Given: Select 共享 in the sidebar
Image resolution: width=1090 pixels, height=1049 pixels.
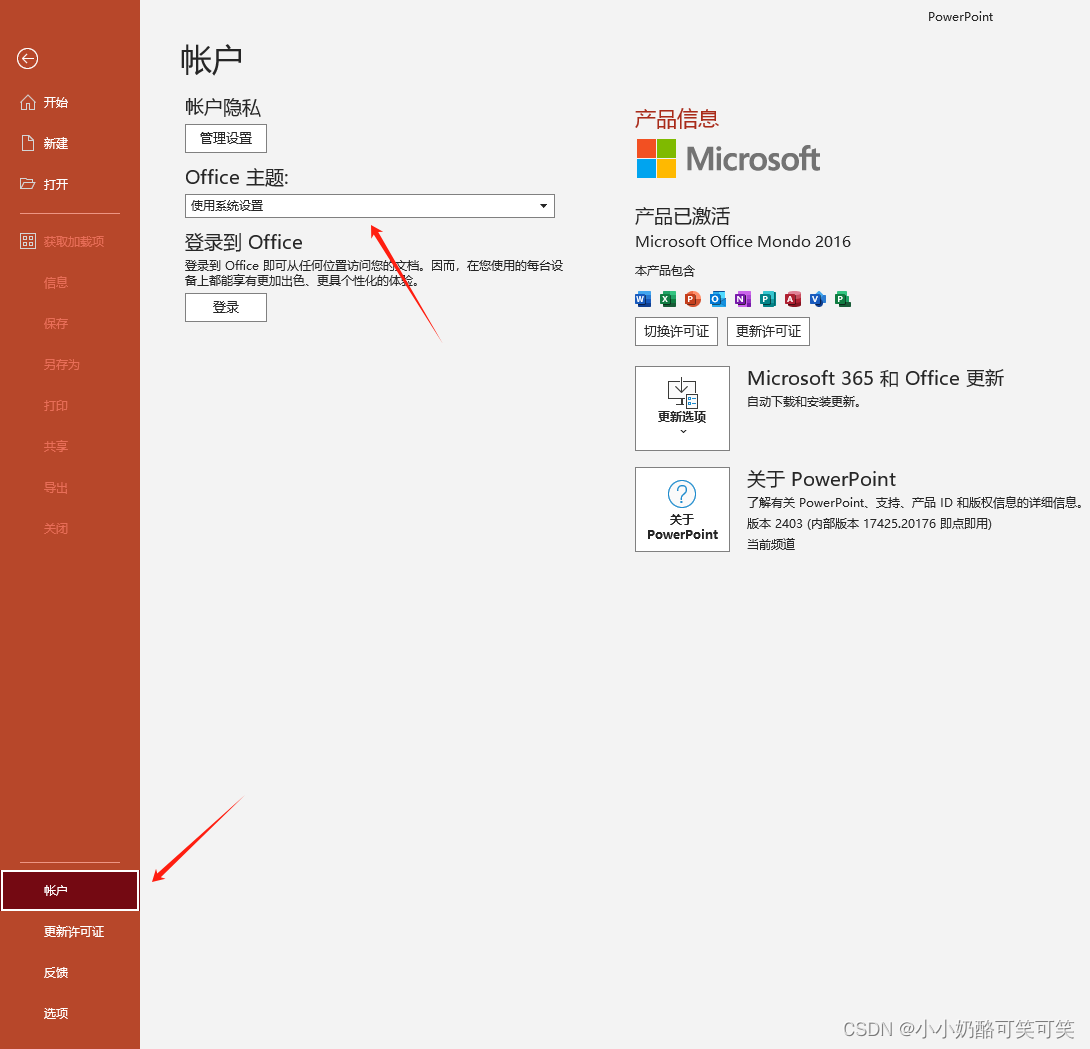Looking at the screenshot, I should [70, 446].
